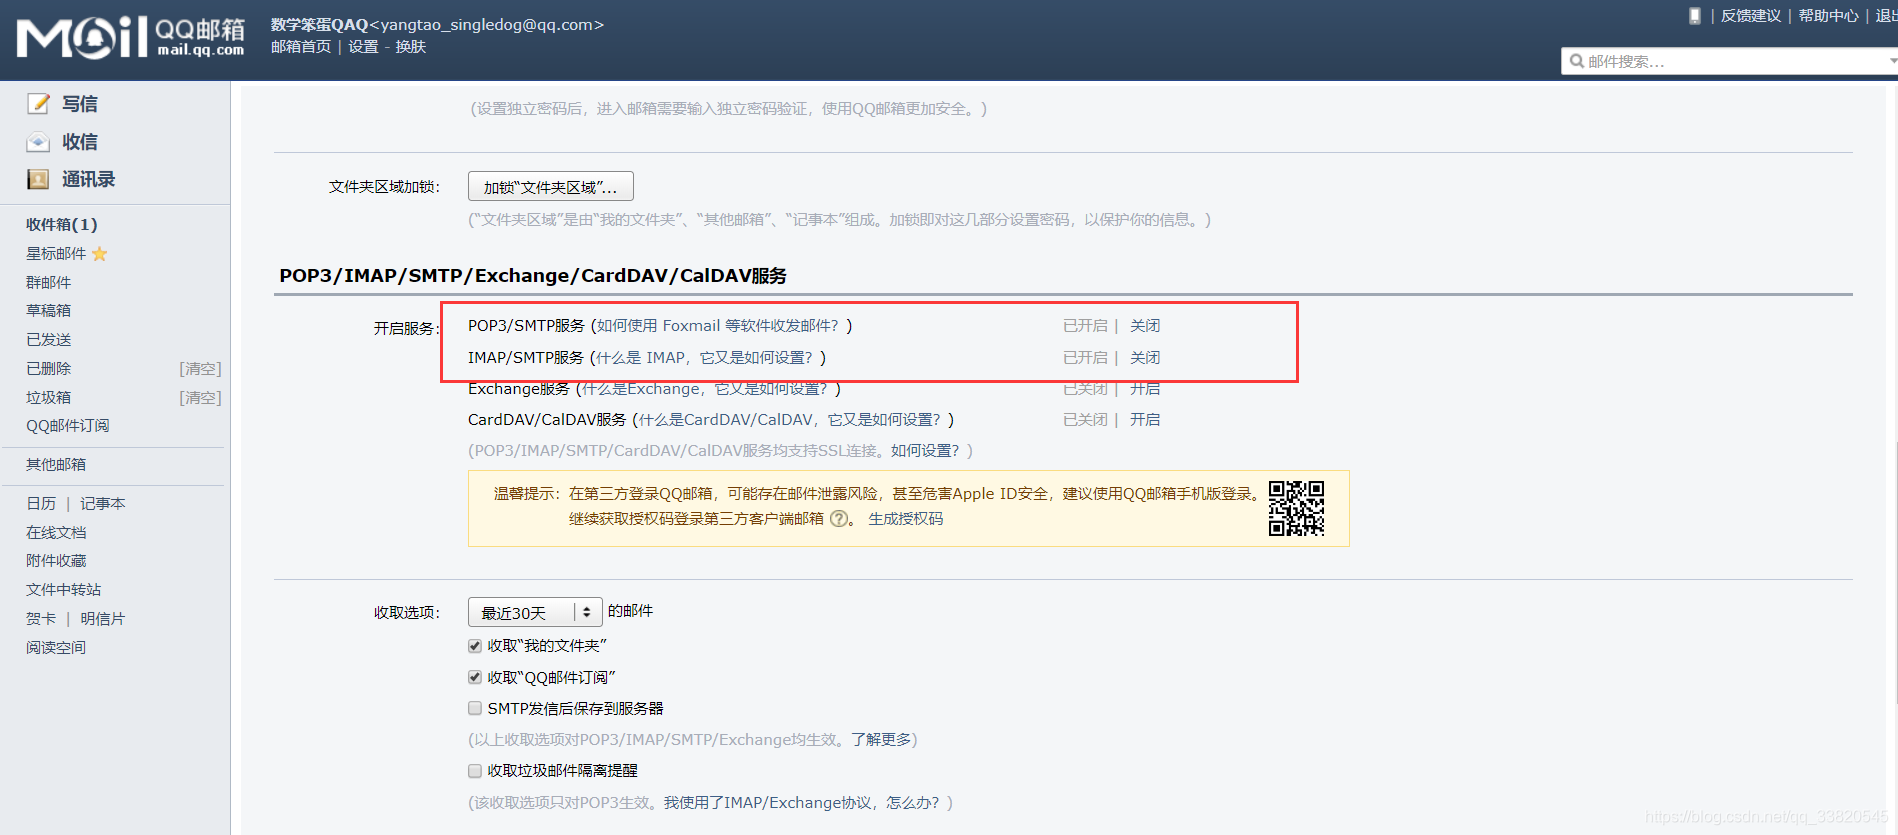Open 其他邮箱
The image size is (1898, 835).
coord(56,465)
